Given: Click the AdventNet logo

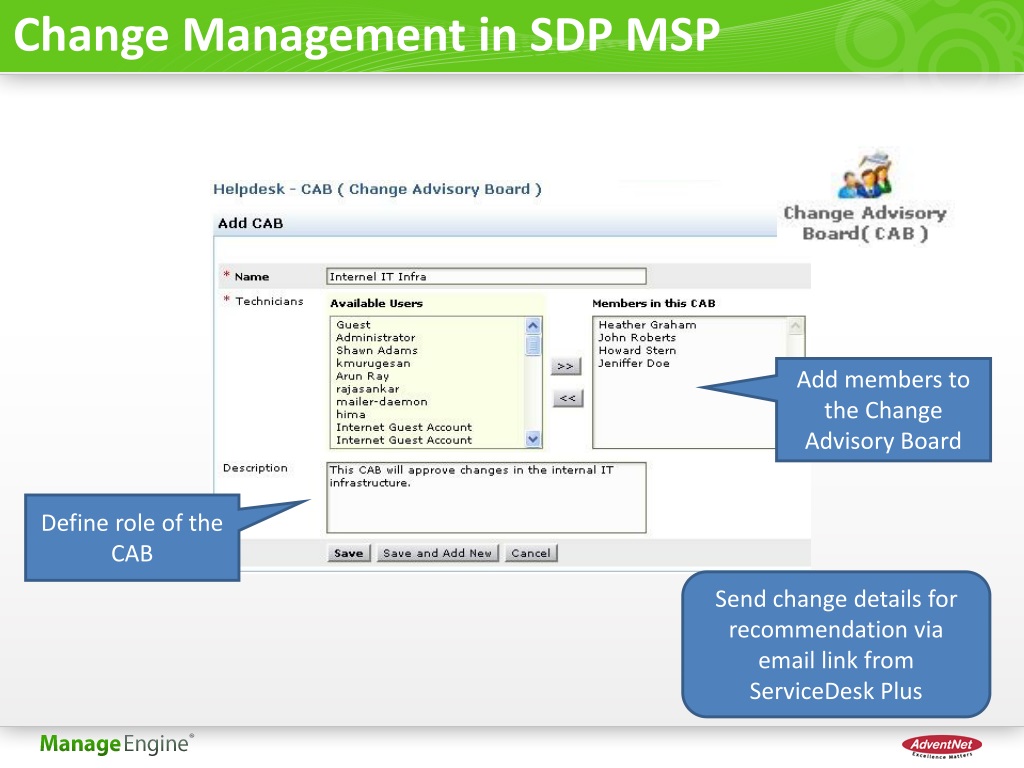Looking at the screenshot, I should (x=941, y=746).
